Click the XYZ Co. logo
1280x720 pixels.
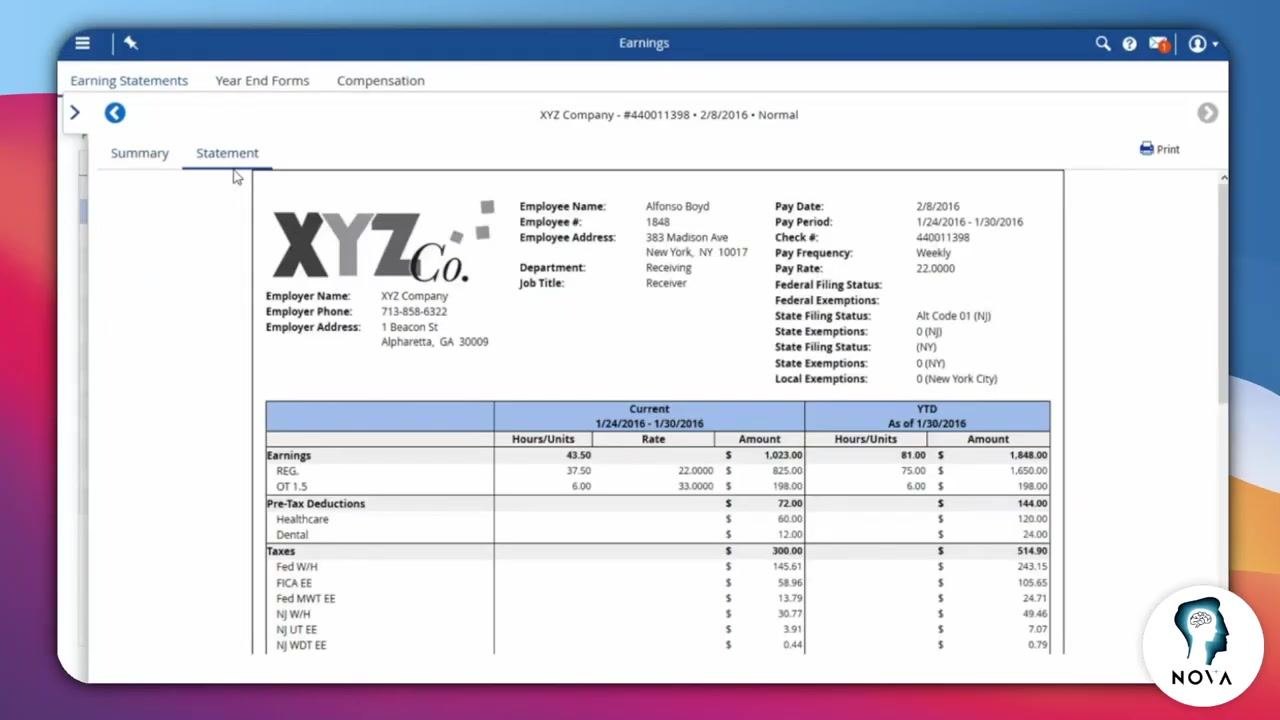coord(384,241)
